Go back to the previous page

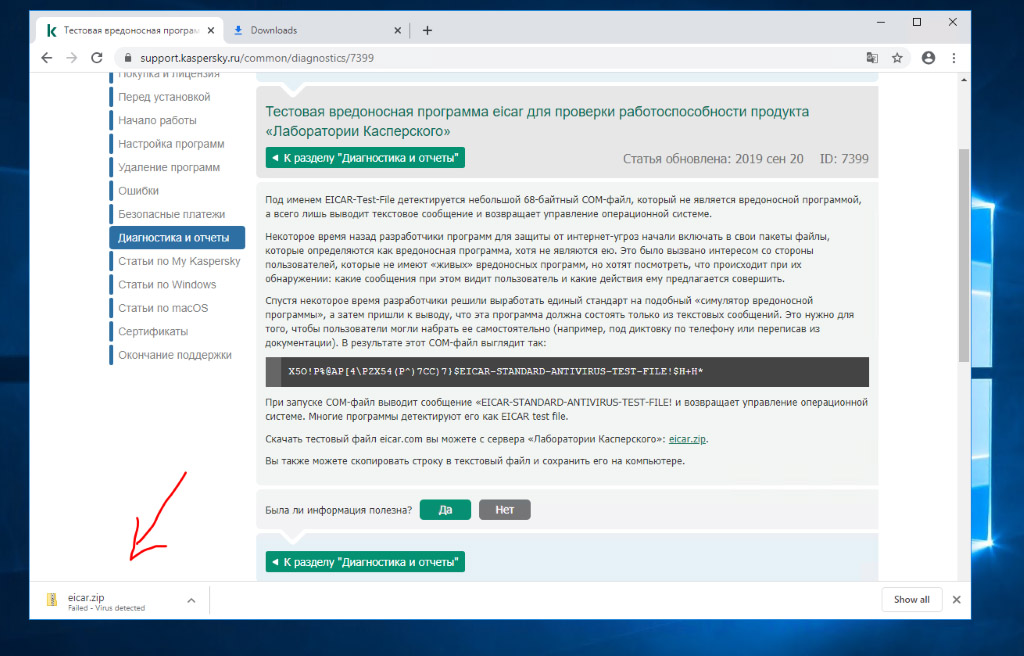(x=46, y=58)
